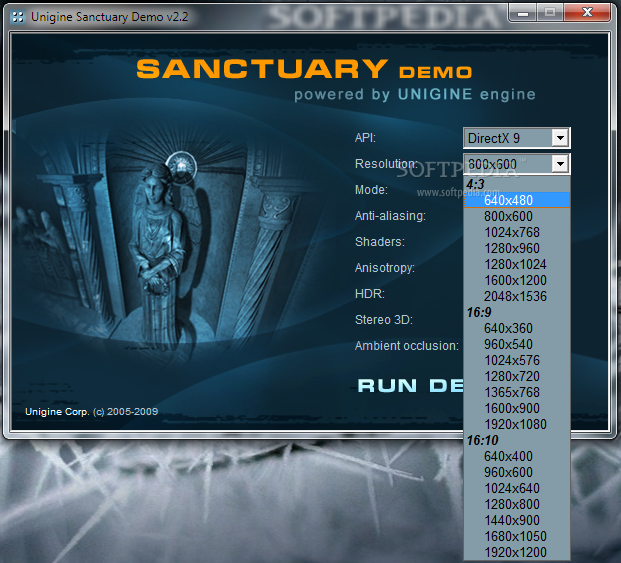Click the SANCTUARY DEMO title logo
The image size is (621, 563).
pos(304,69)
